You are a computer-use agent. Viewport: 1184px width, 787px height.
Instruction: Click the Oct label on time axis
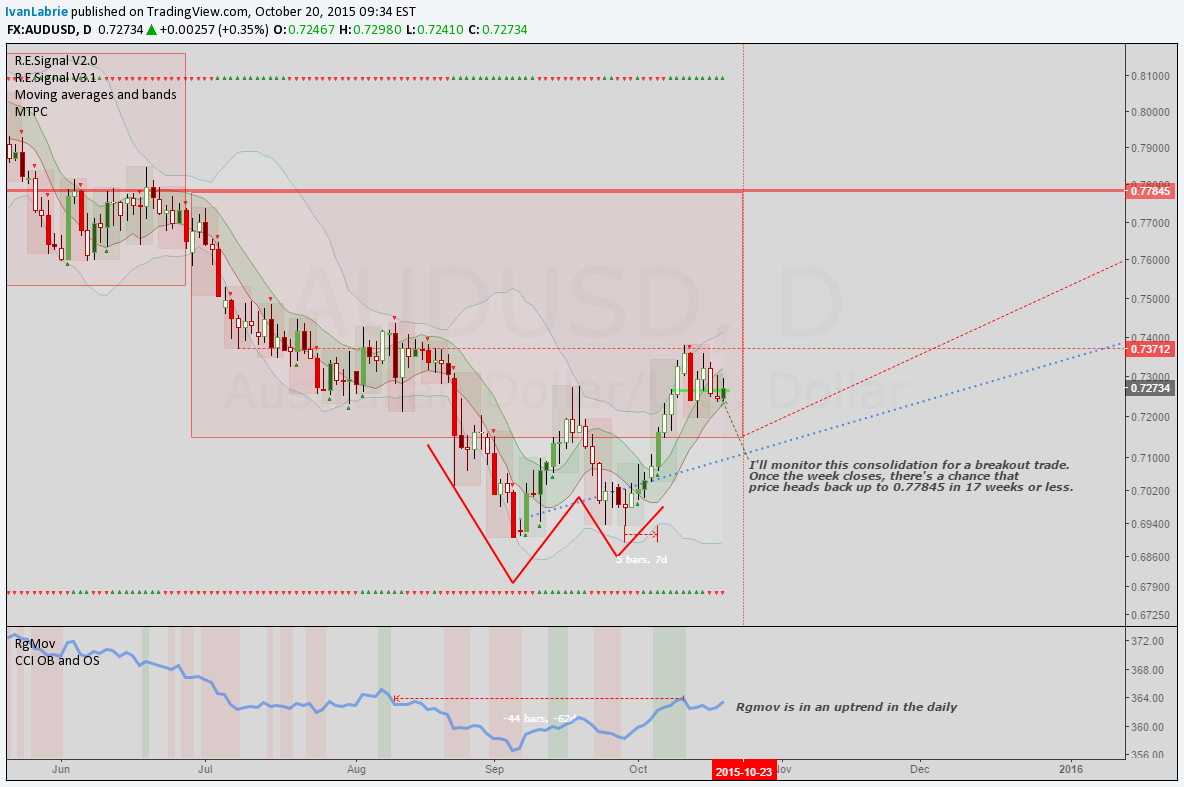(x=639, y=769)
